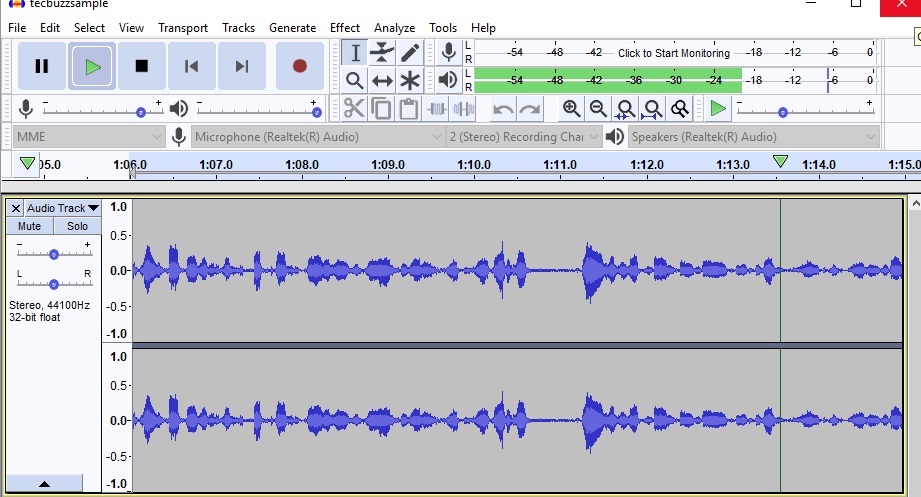Click the Cut scissors icon
The width and height of the screenshot is (921, 497).
coord(354,109)
